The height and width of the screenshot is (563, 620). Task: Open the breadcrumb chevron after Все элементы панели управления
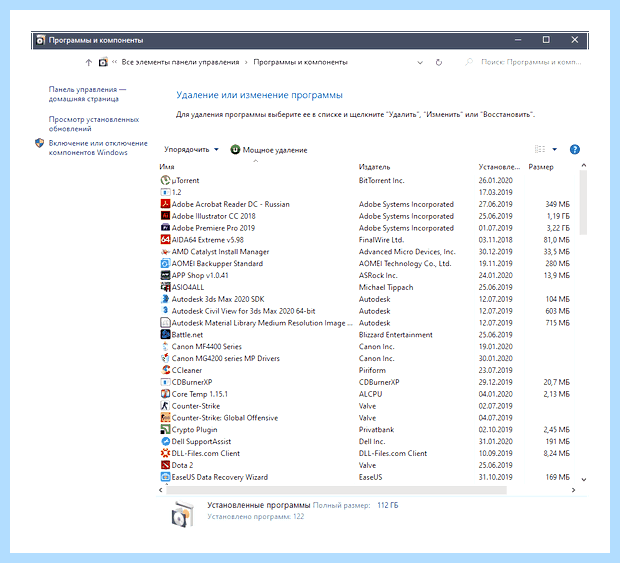pos(246,62)
